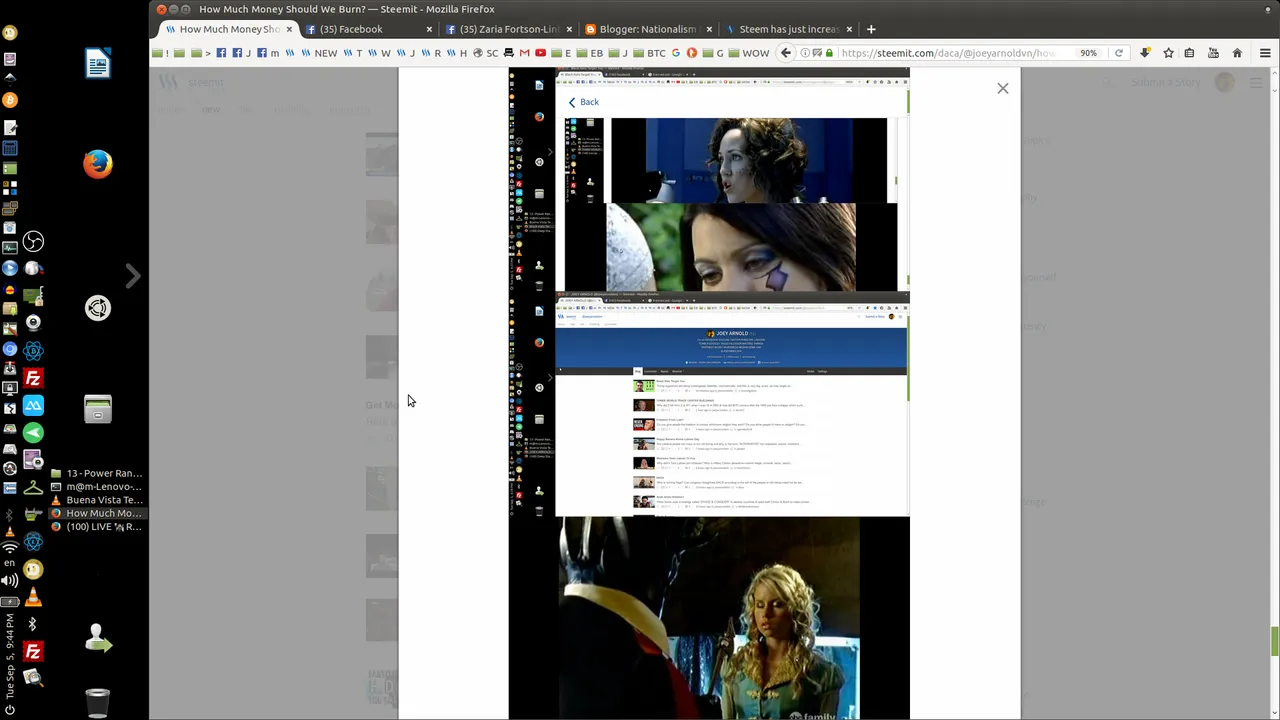Click the Dogecoin icon at the panel top
This screenshot has width=1280, height=720.
tap(10, 32)
